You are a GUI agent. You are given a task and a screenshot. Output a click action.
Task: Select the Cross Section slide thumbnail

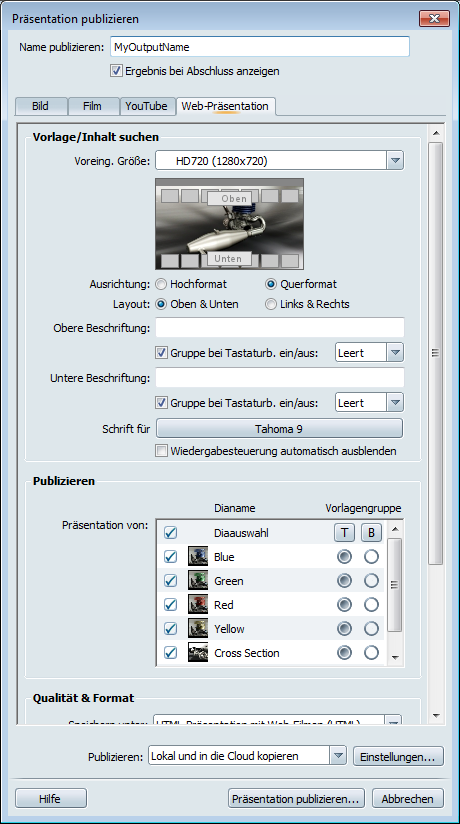[198, 653]
